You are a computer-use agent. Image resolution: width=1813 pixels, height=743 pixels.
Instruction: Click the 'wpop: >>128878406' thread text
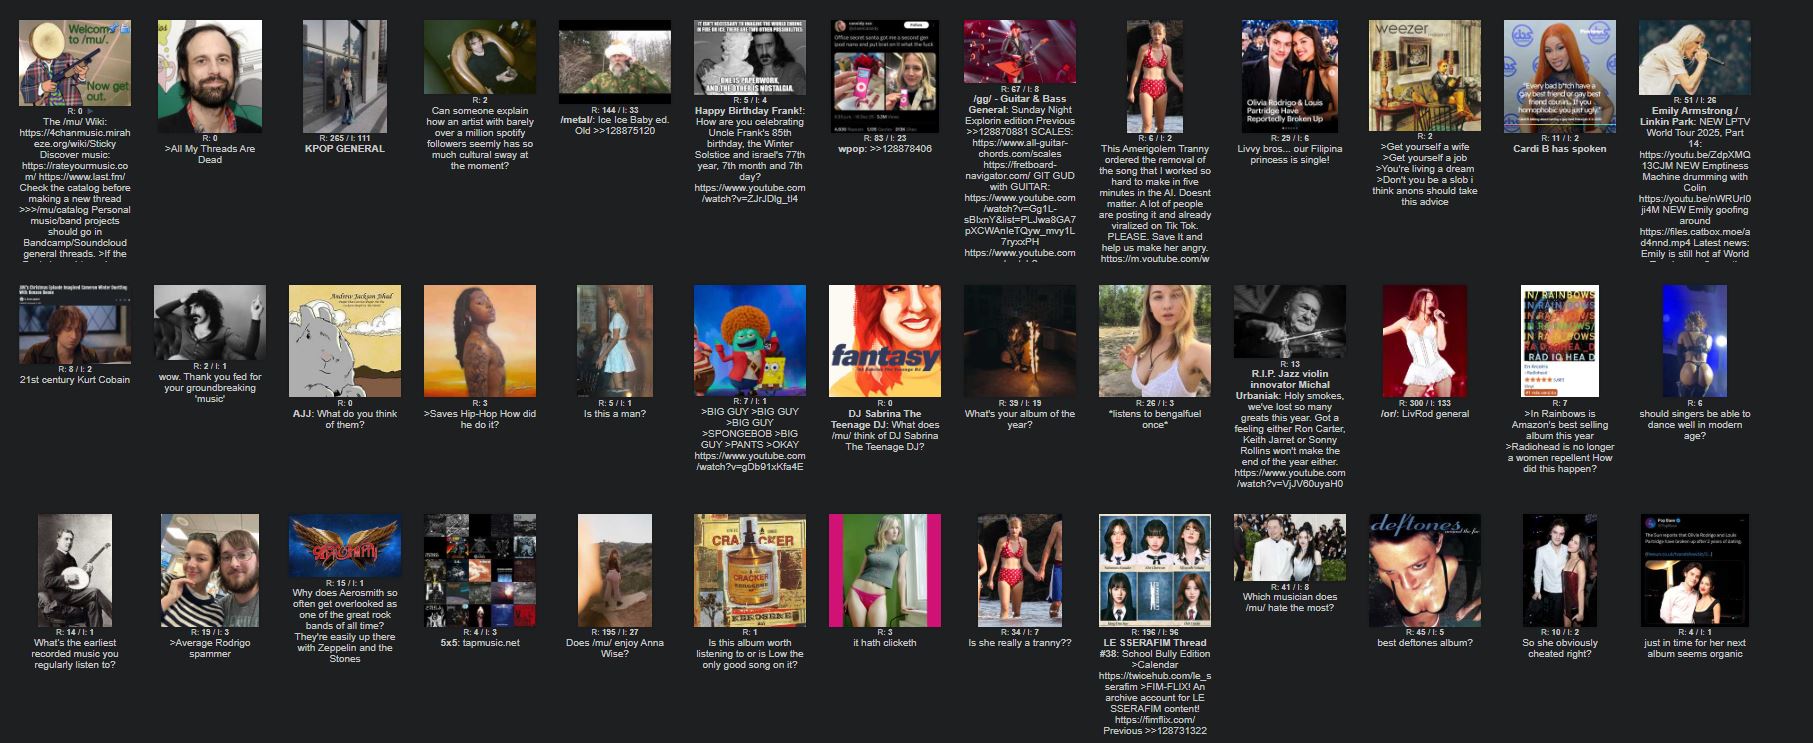point(885,149)
